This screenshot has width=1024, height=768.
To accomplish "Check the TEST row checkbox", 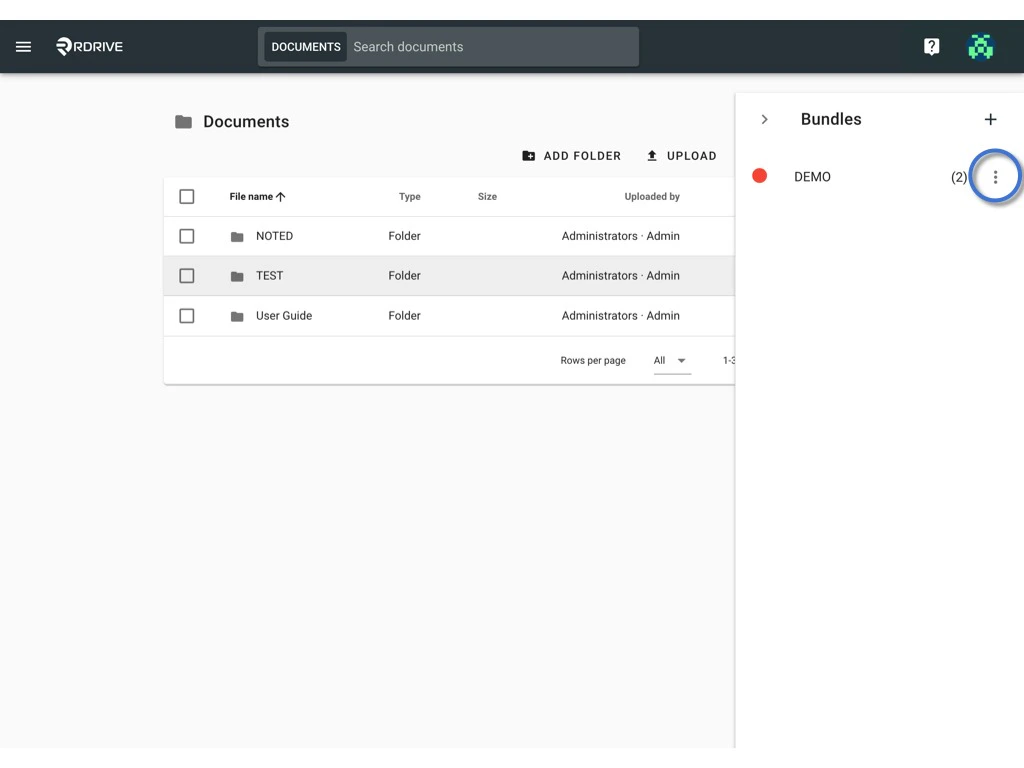I will (187, 276).
